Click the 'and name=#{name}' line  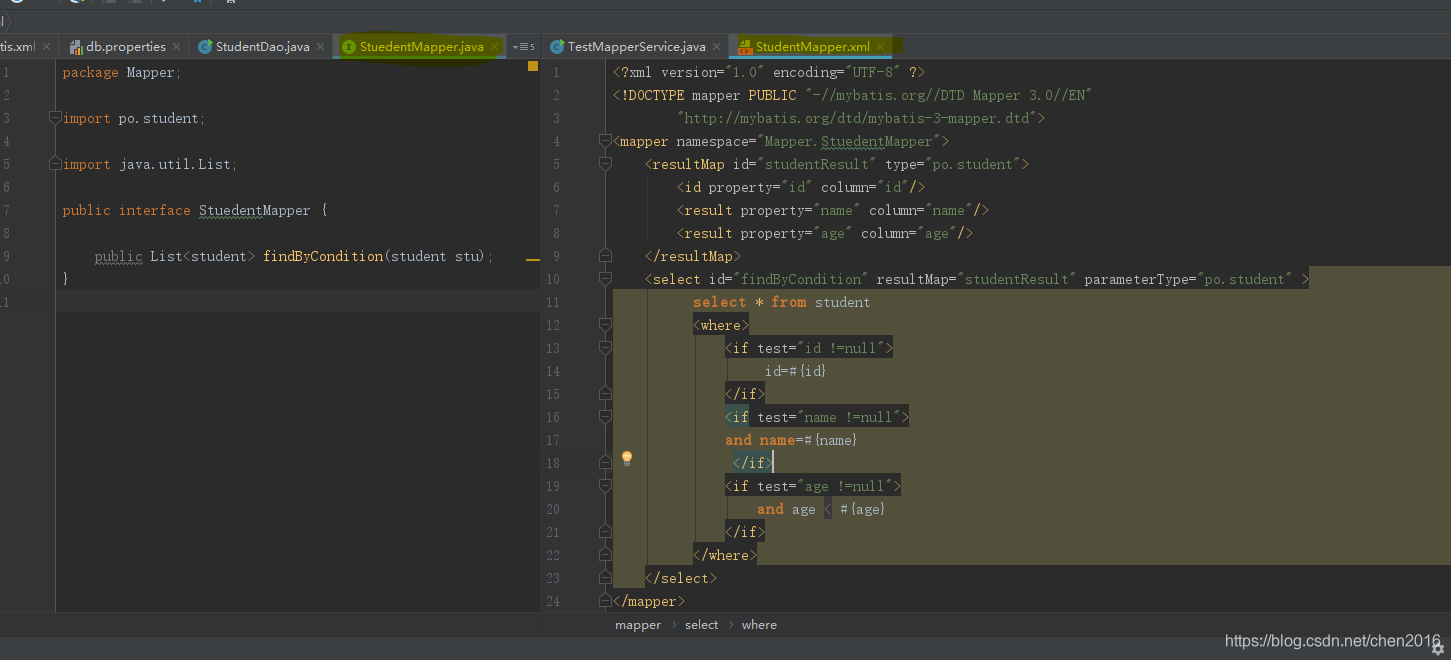[791, 440]
